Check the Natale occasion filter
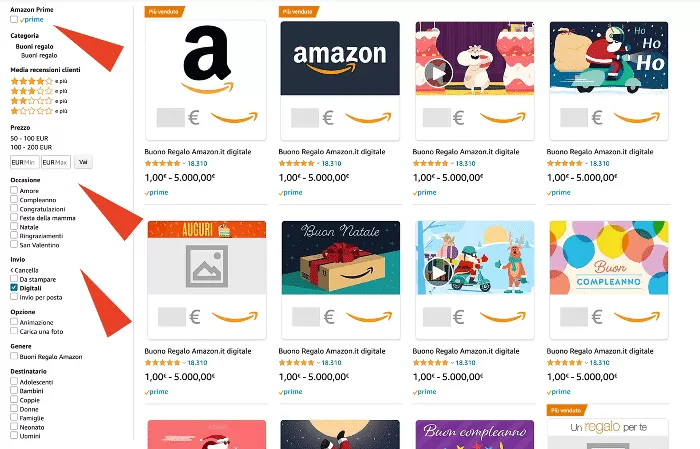The image size is (700, 449). click(x=14, y=227)
